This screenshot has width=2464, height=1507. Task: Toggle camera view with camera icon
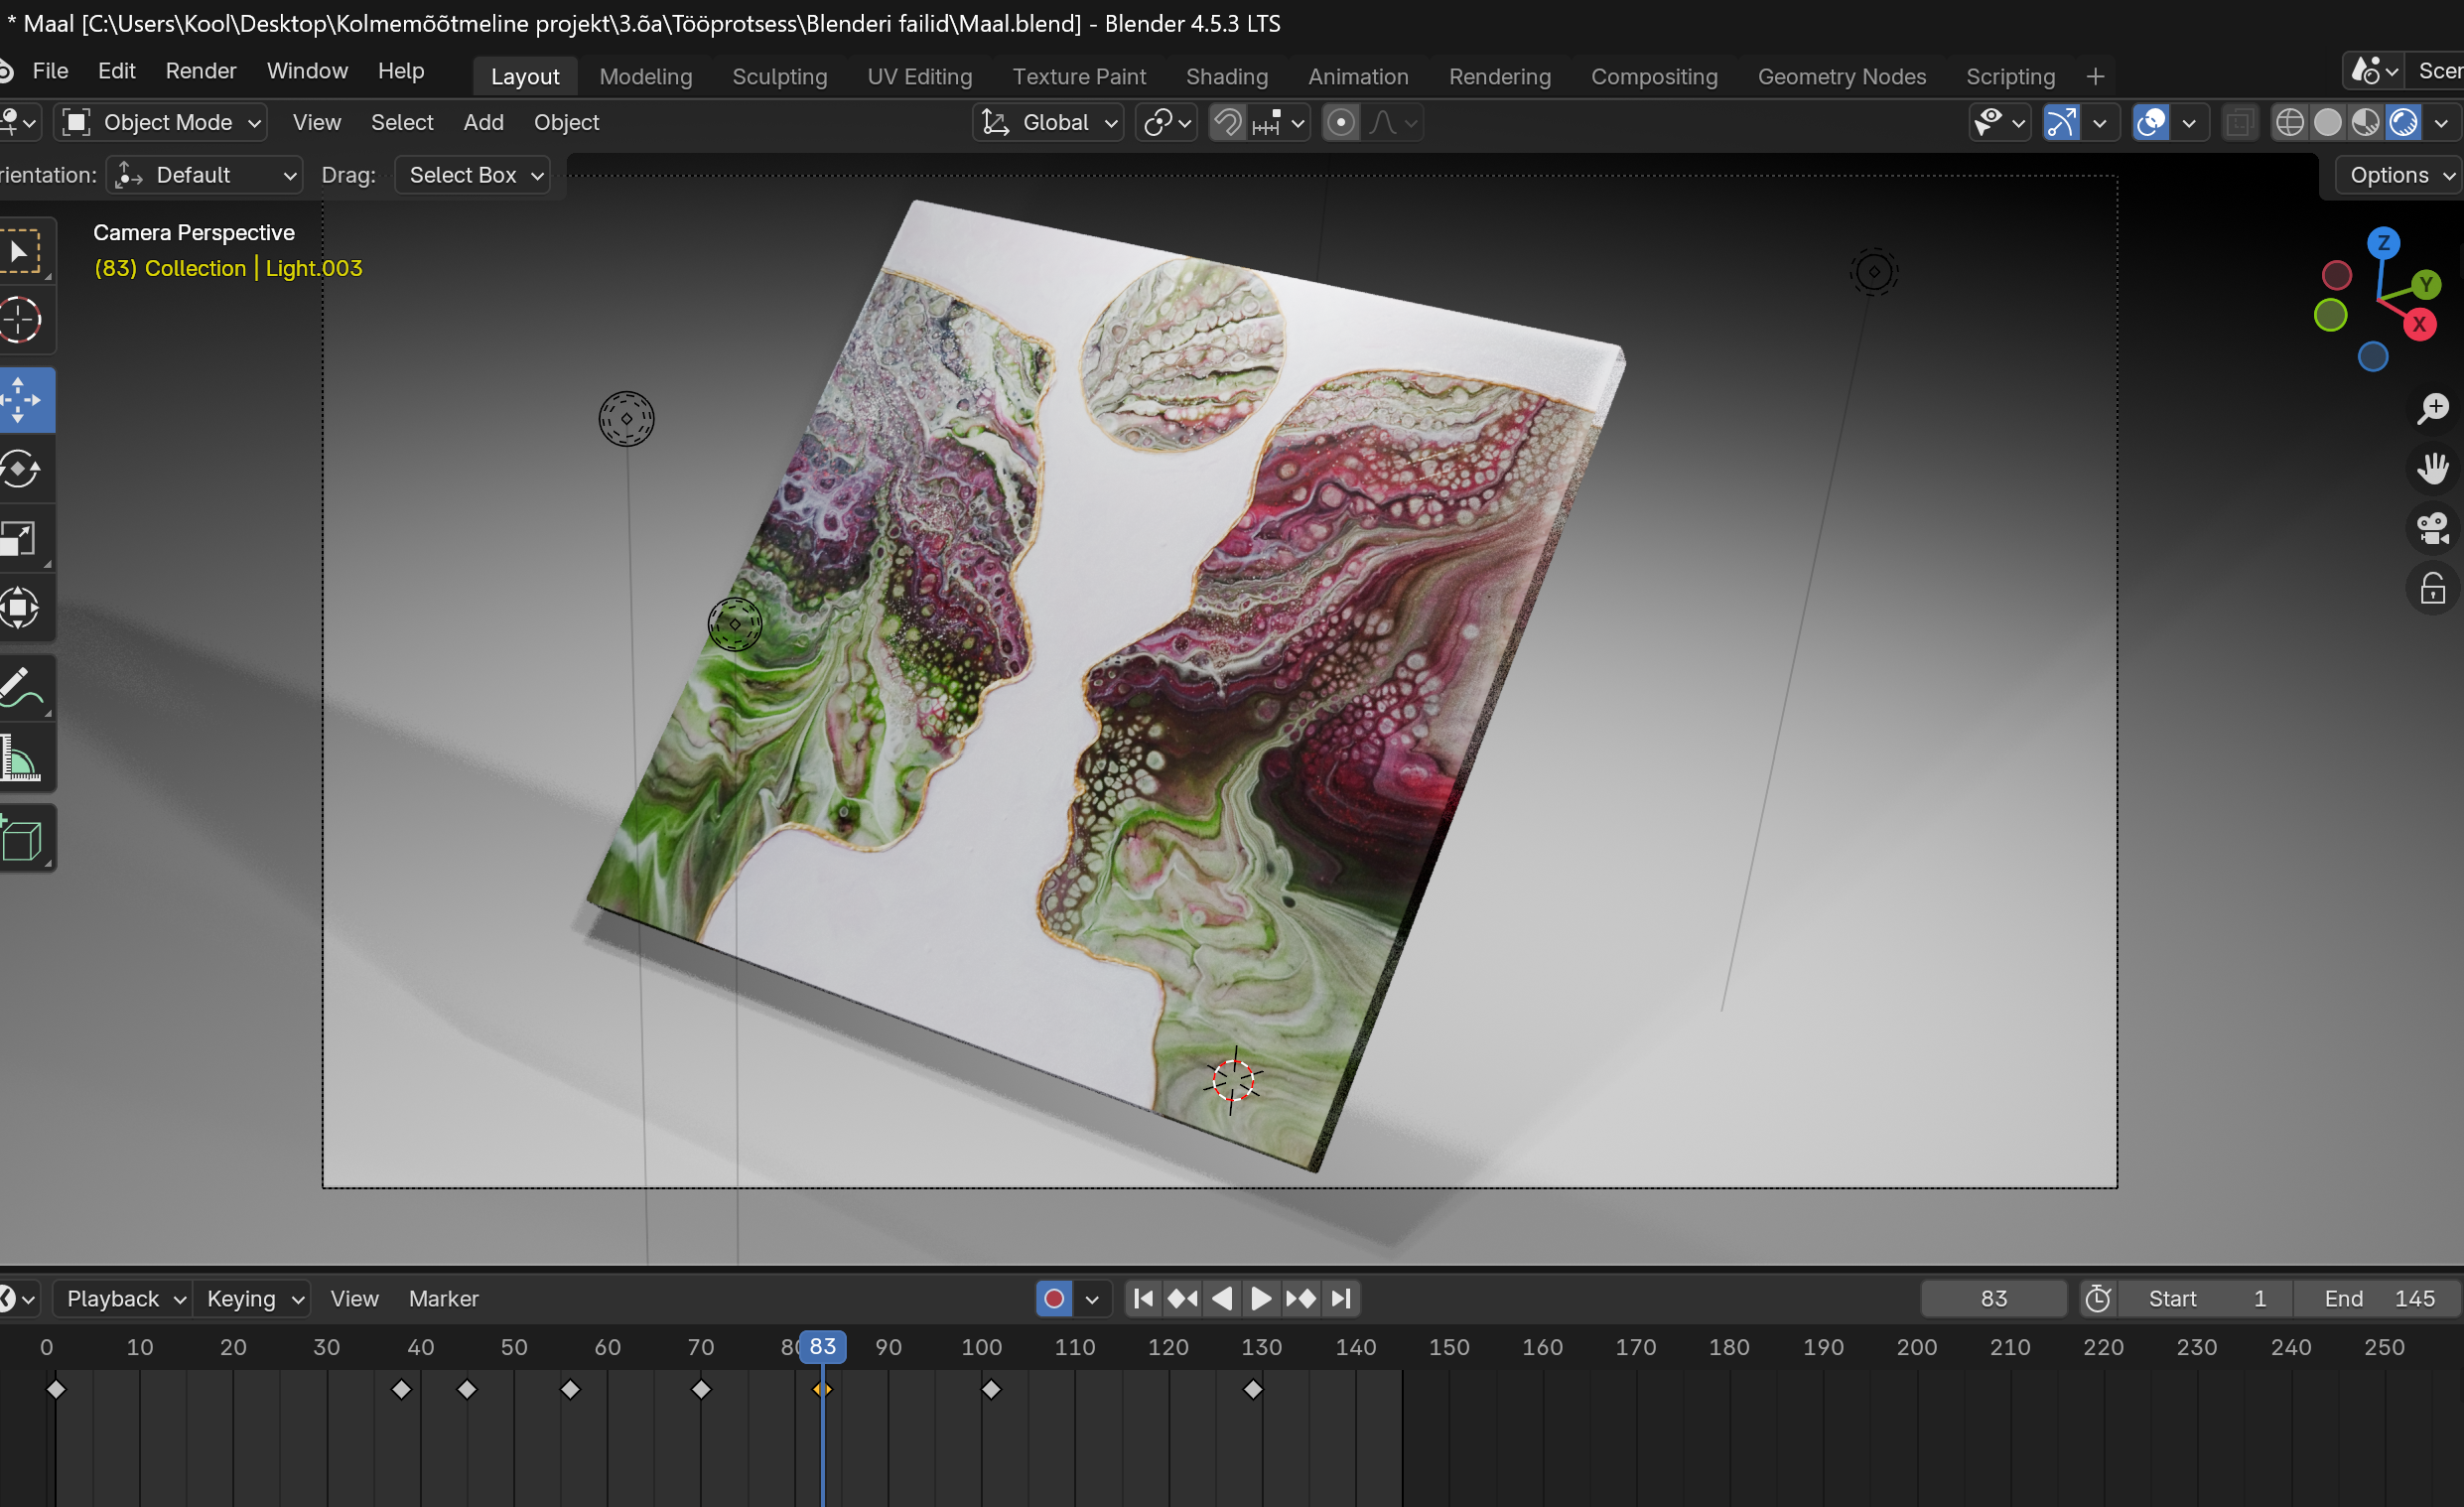(2432, 528)
